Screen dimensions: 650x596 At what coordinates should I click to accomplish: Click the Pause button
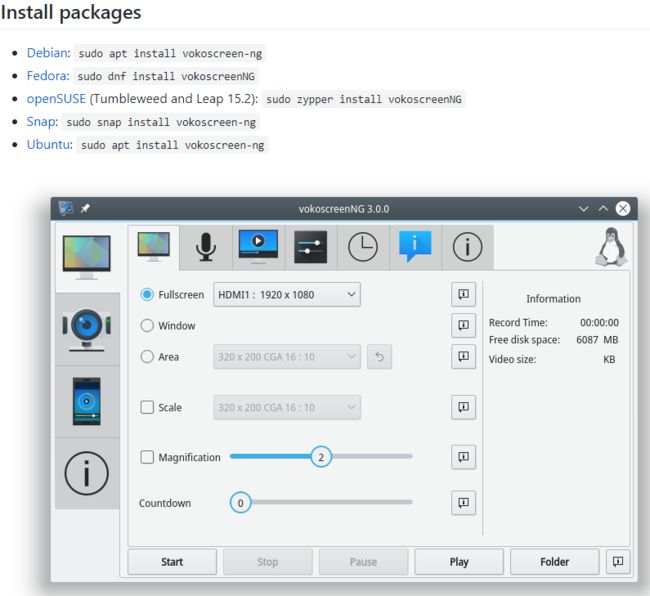click(363, 562)
